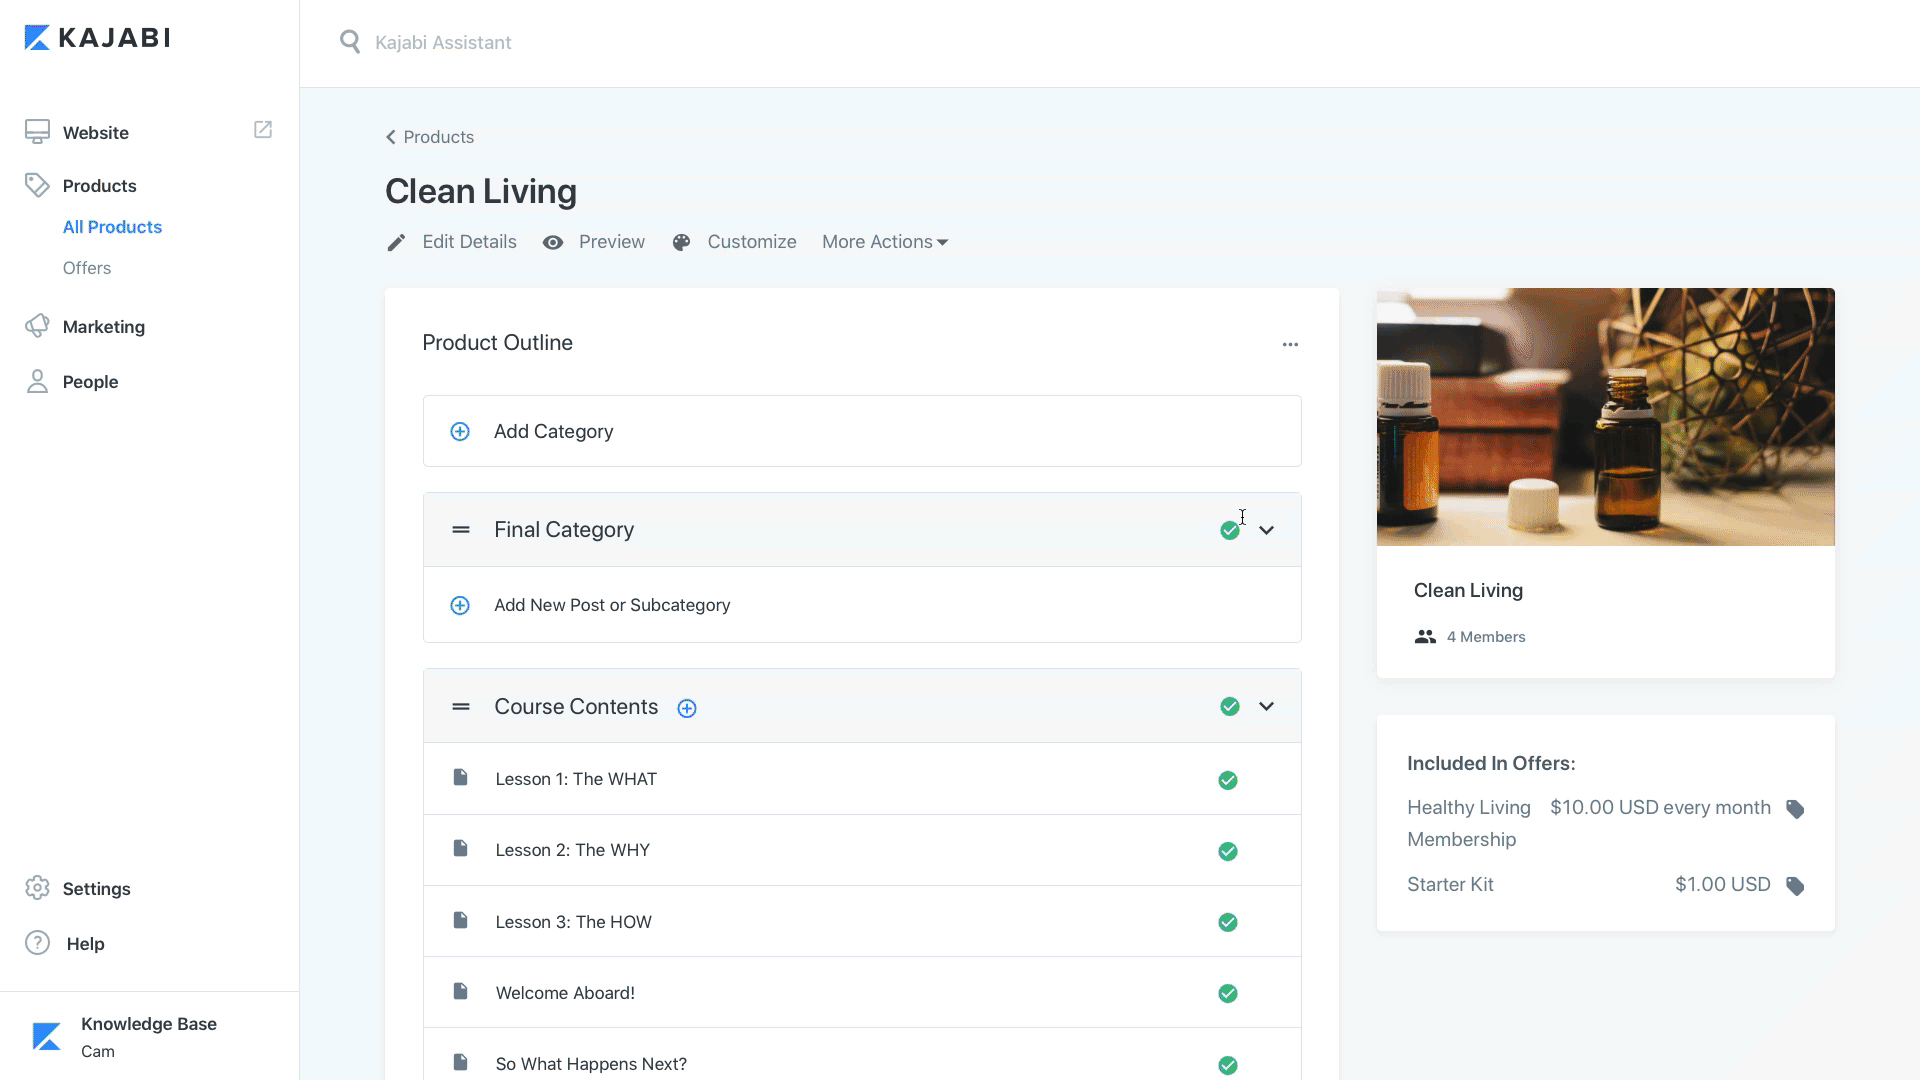Open the More Actions dropdown
1920x1080 pixels.
884,242
